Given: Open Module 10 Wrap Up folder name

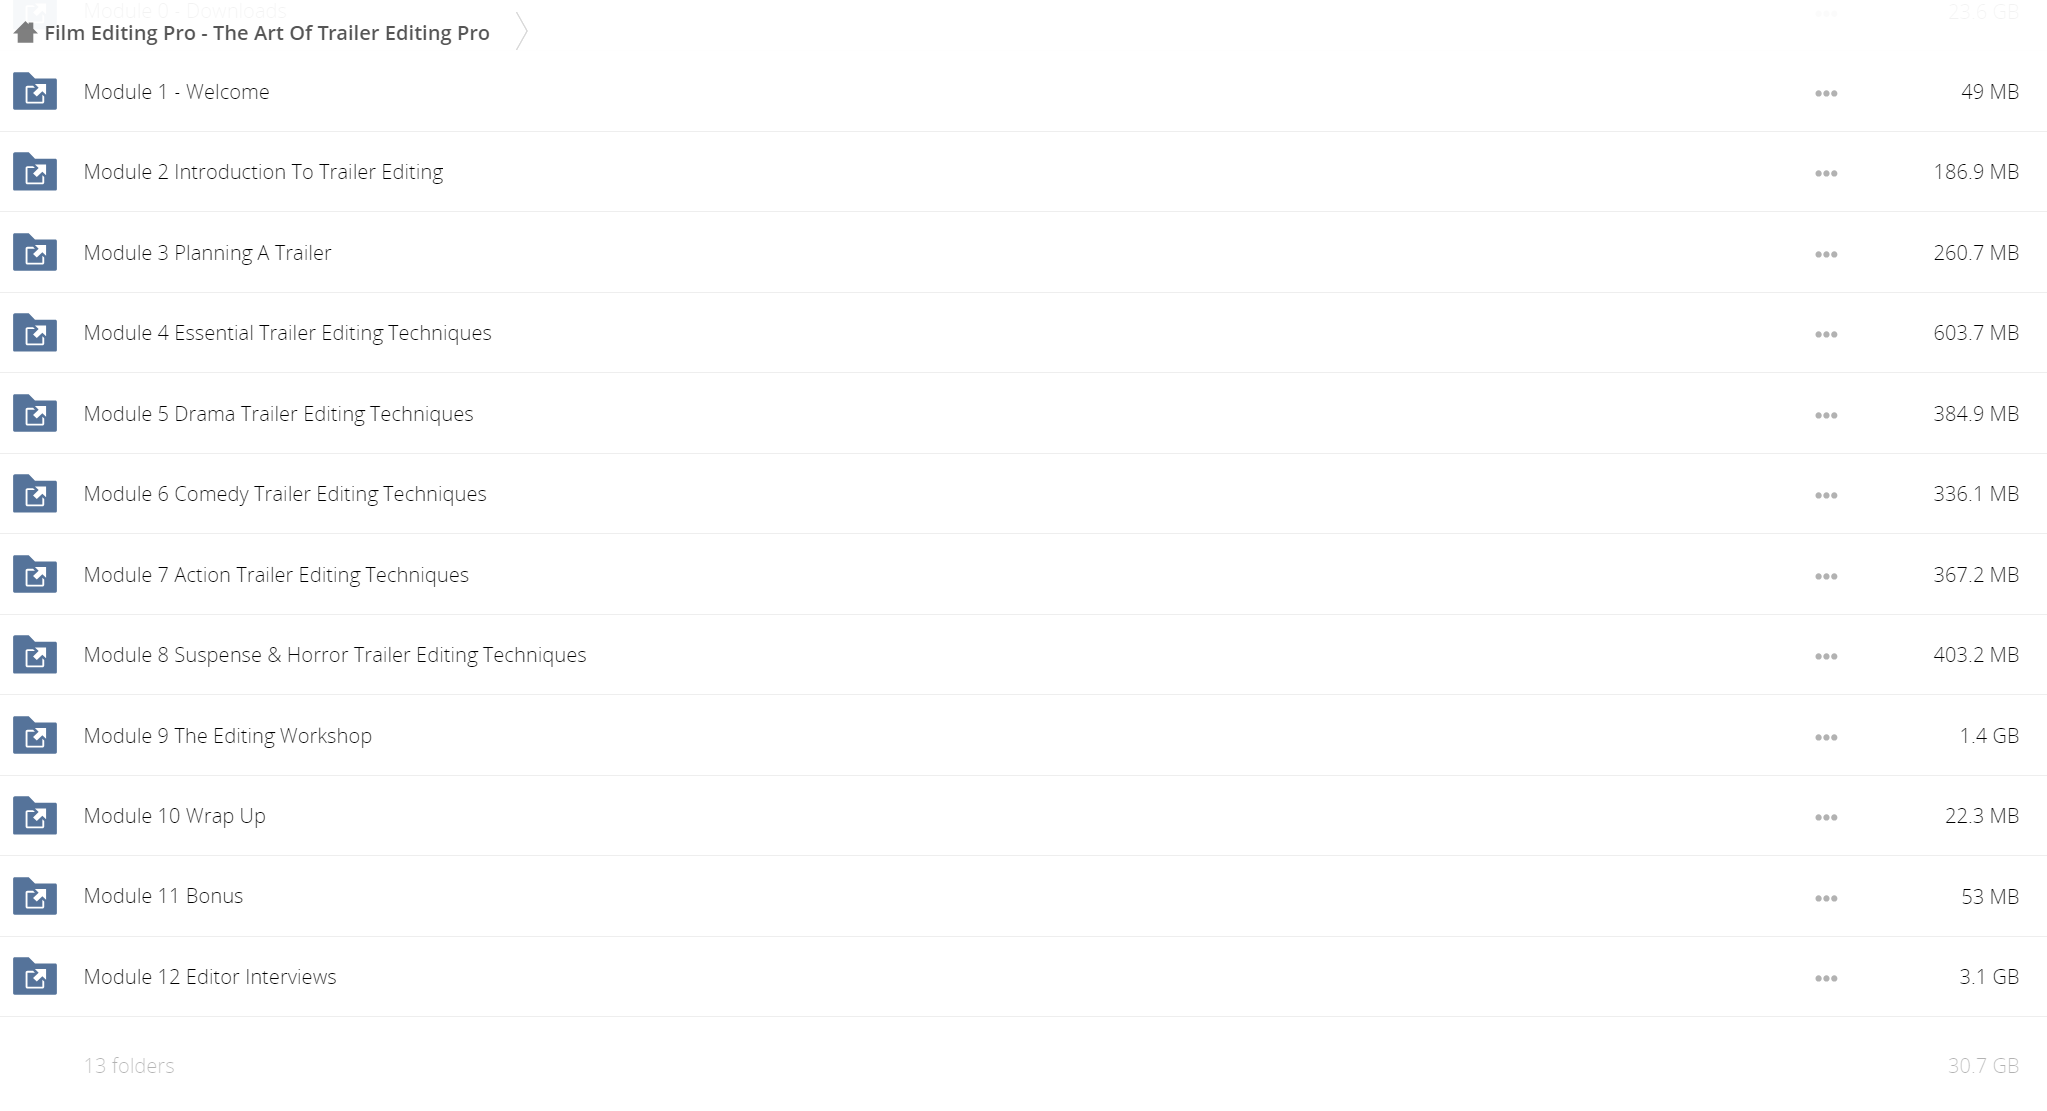Looking at the screenshot, I should (x=174, y=816).
